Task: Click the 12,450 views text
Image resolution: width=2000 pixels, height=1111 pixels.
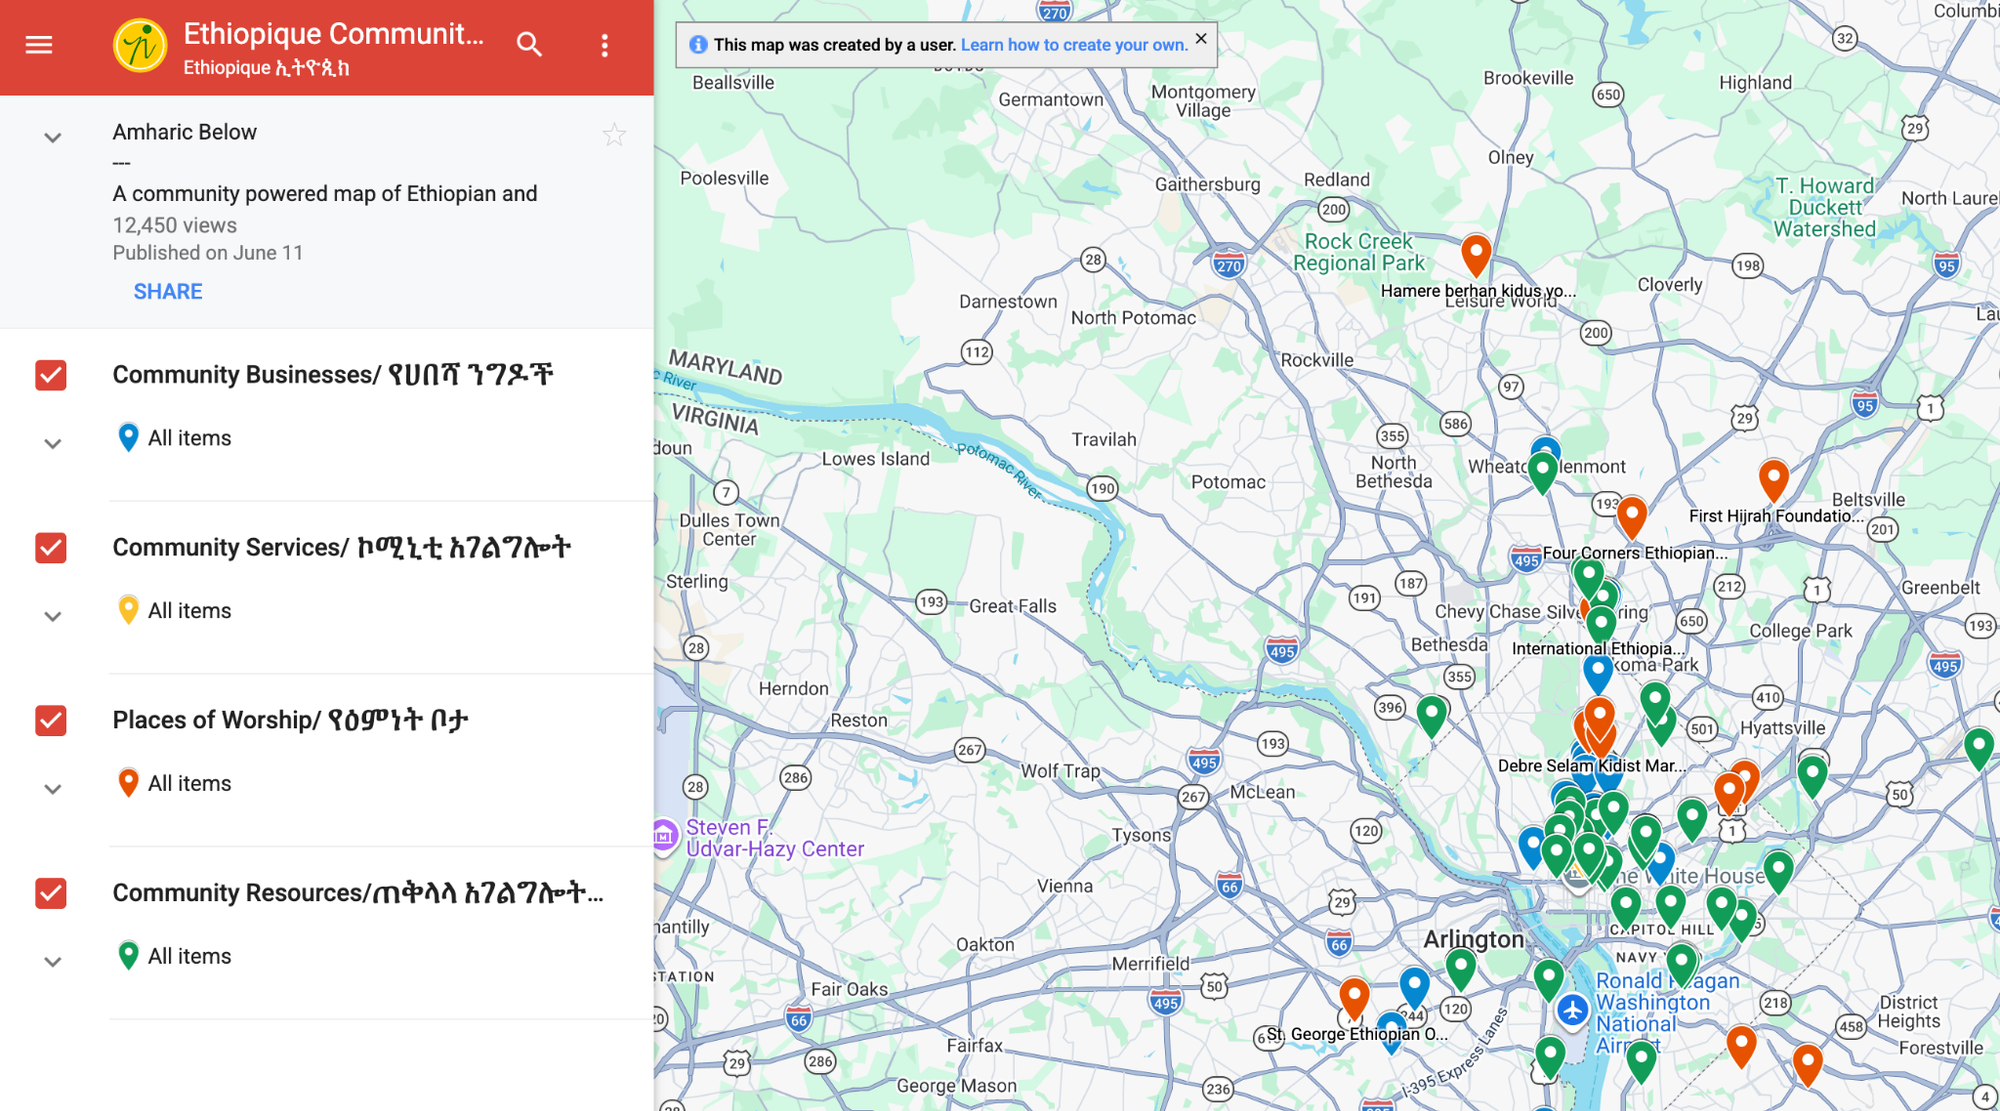Action: tap(175, 225)
